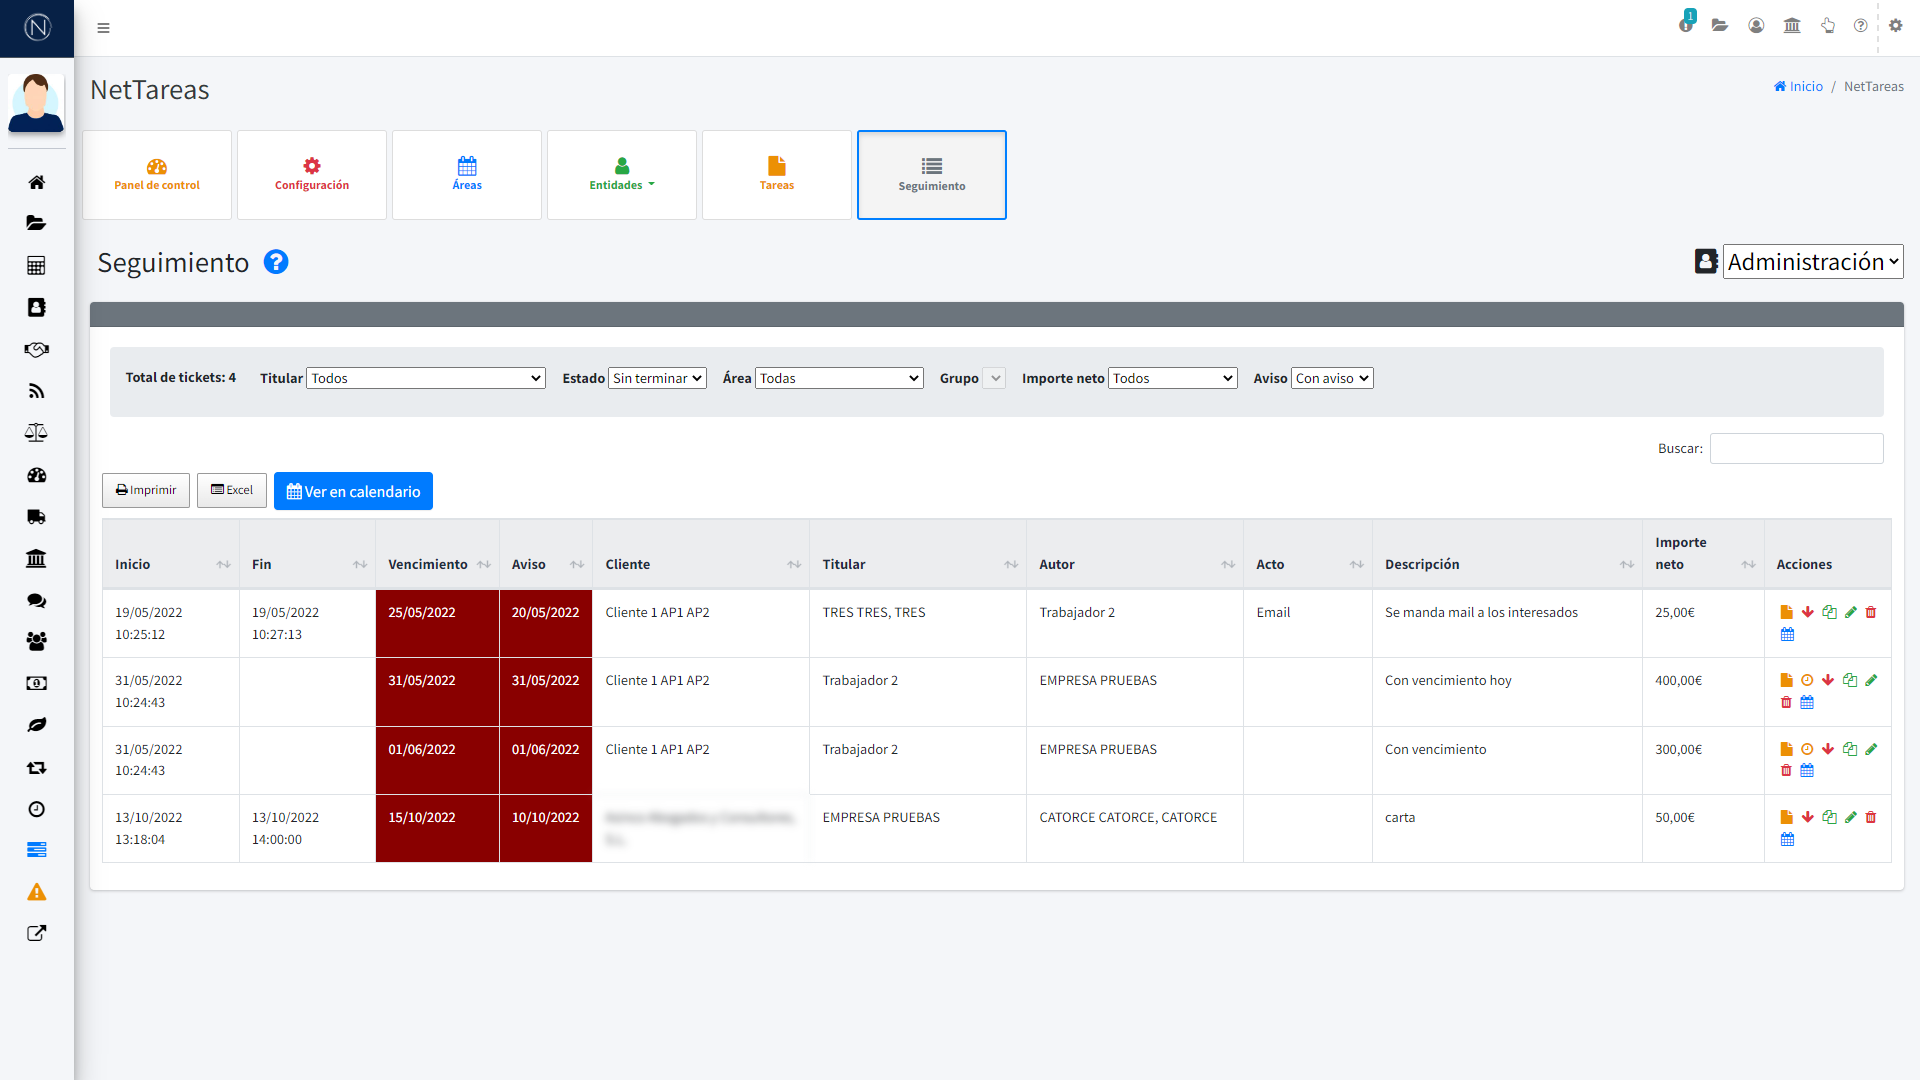
Task: Click the blue calendar icon in the first ticket row
Action: click(1787, 634)
